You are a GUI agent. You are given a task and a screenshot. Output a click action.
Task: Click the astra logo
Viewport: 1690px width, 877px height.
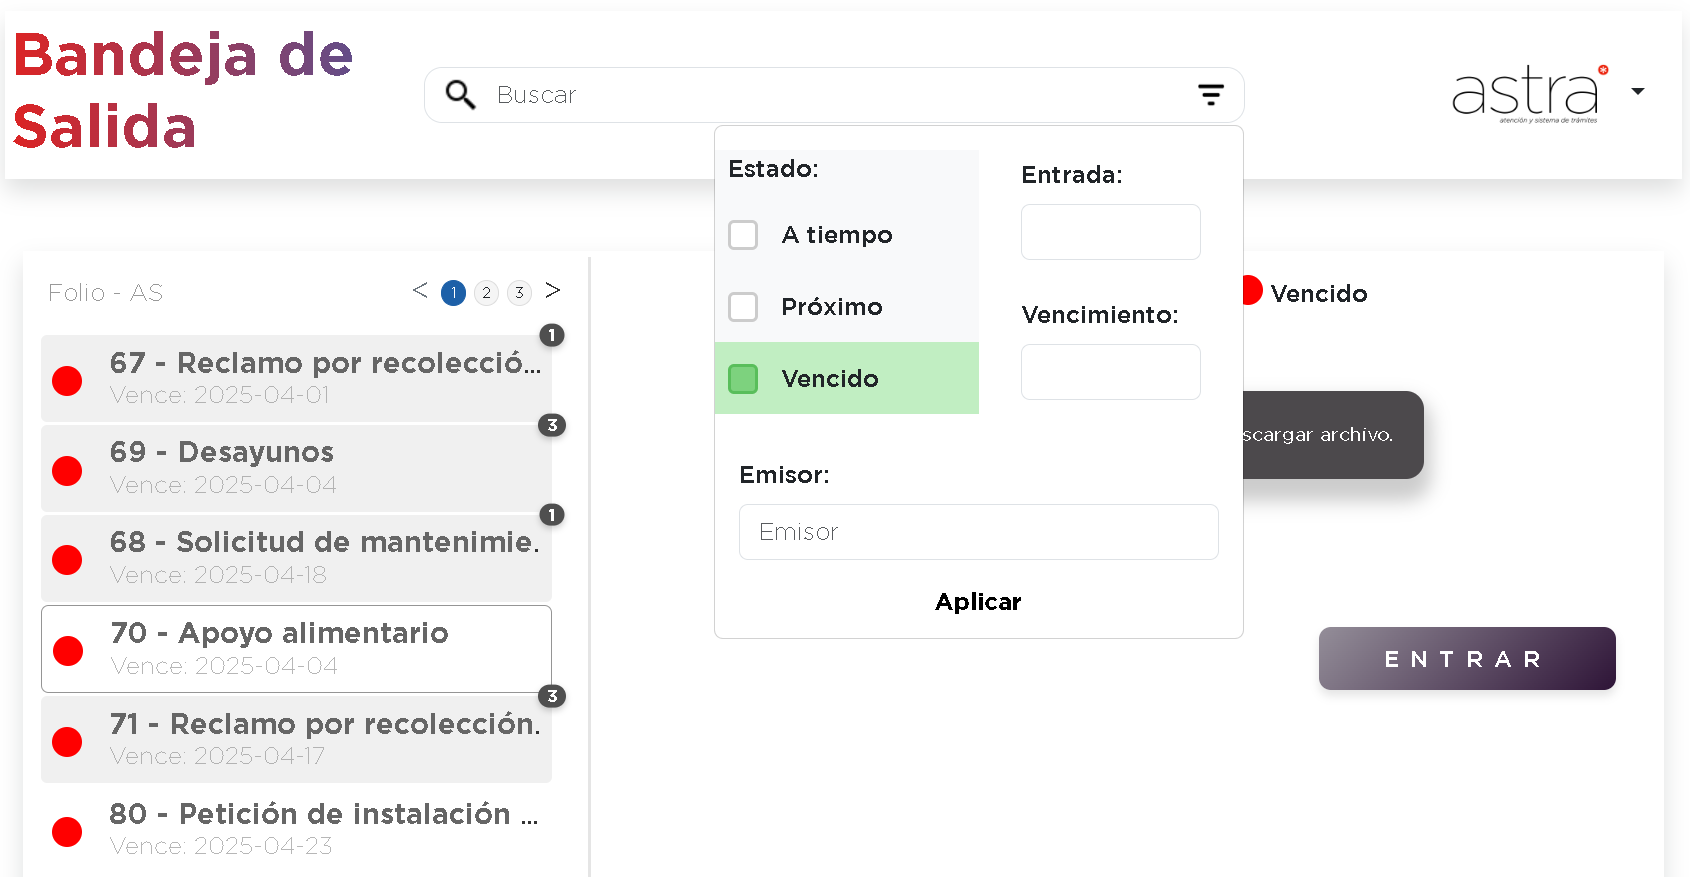click(x=1527, y=94)
